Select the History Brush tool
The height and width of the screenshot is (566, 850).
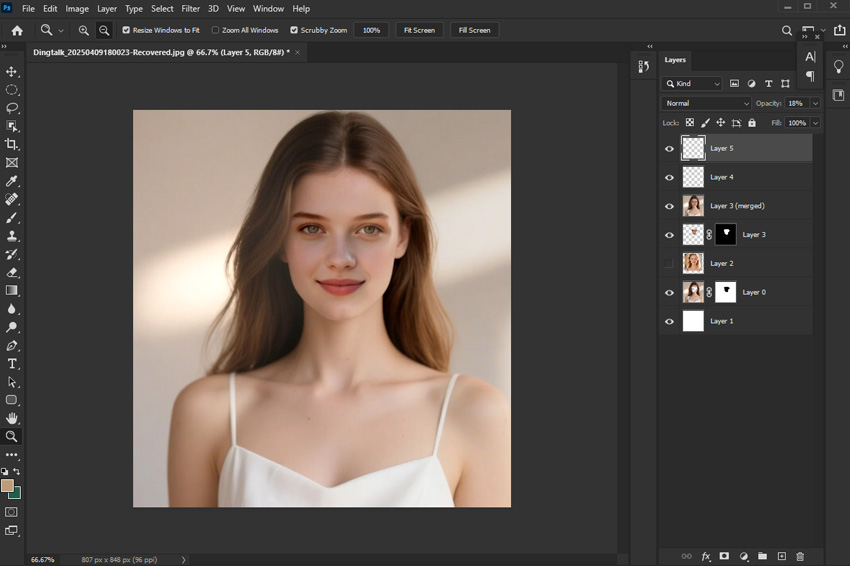click(11, 254)
